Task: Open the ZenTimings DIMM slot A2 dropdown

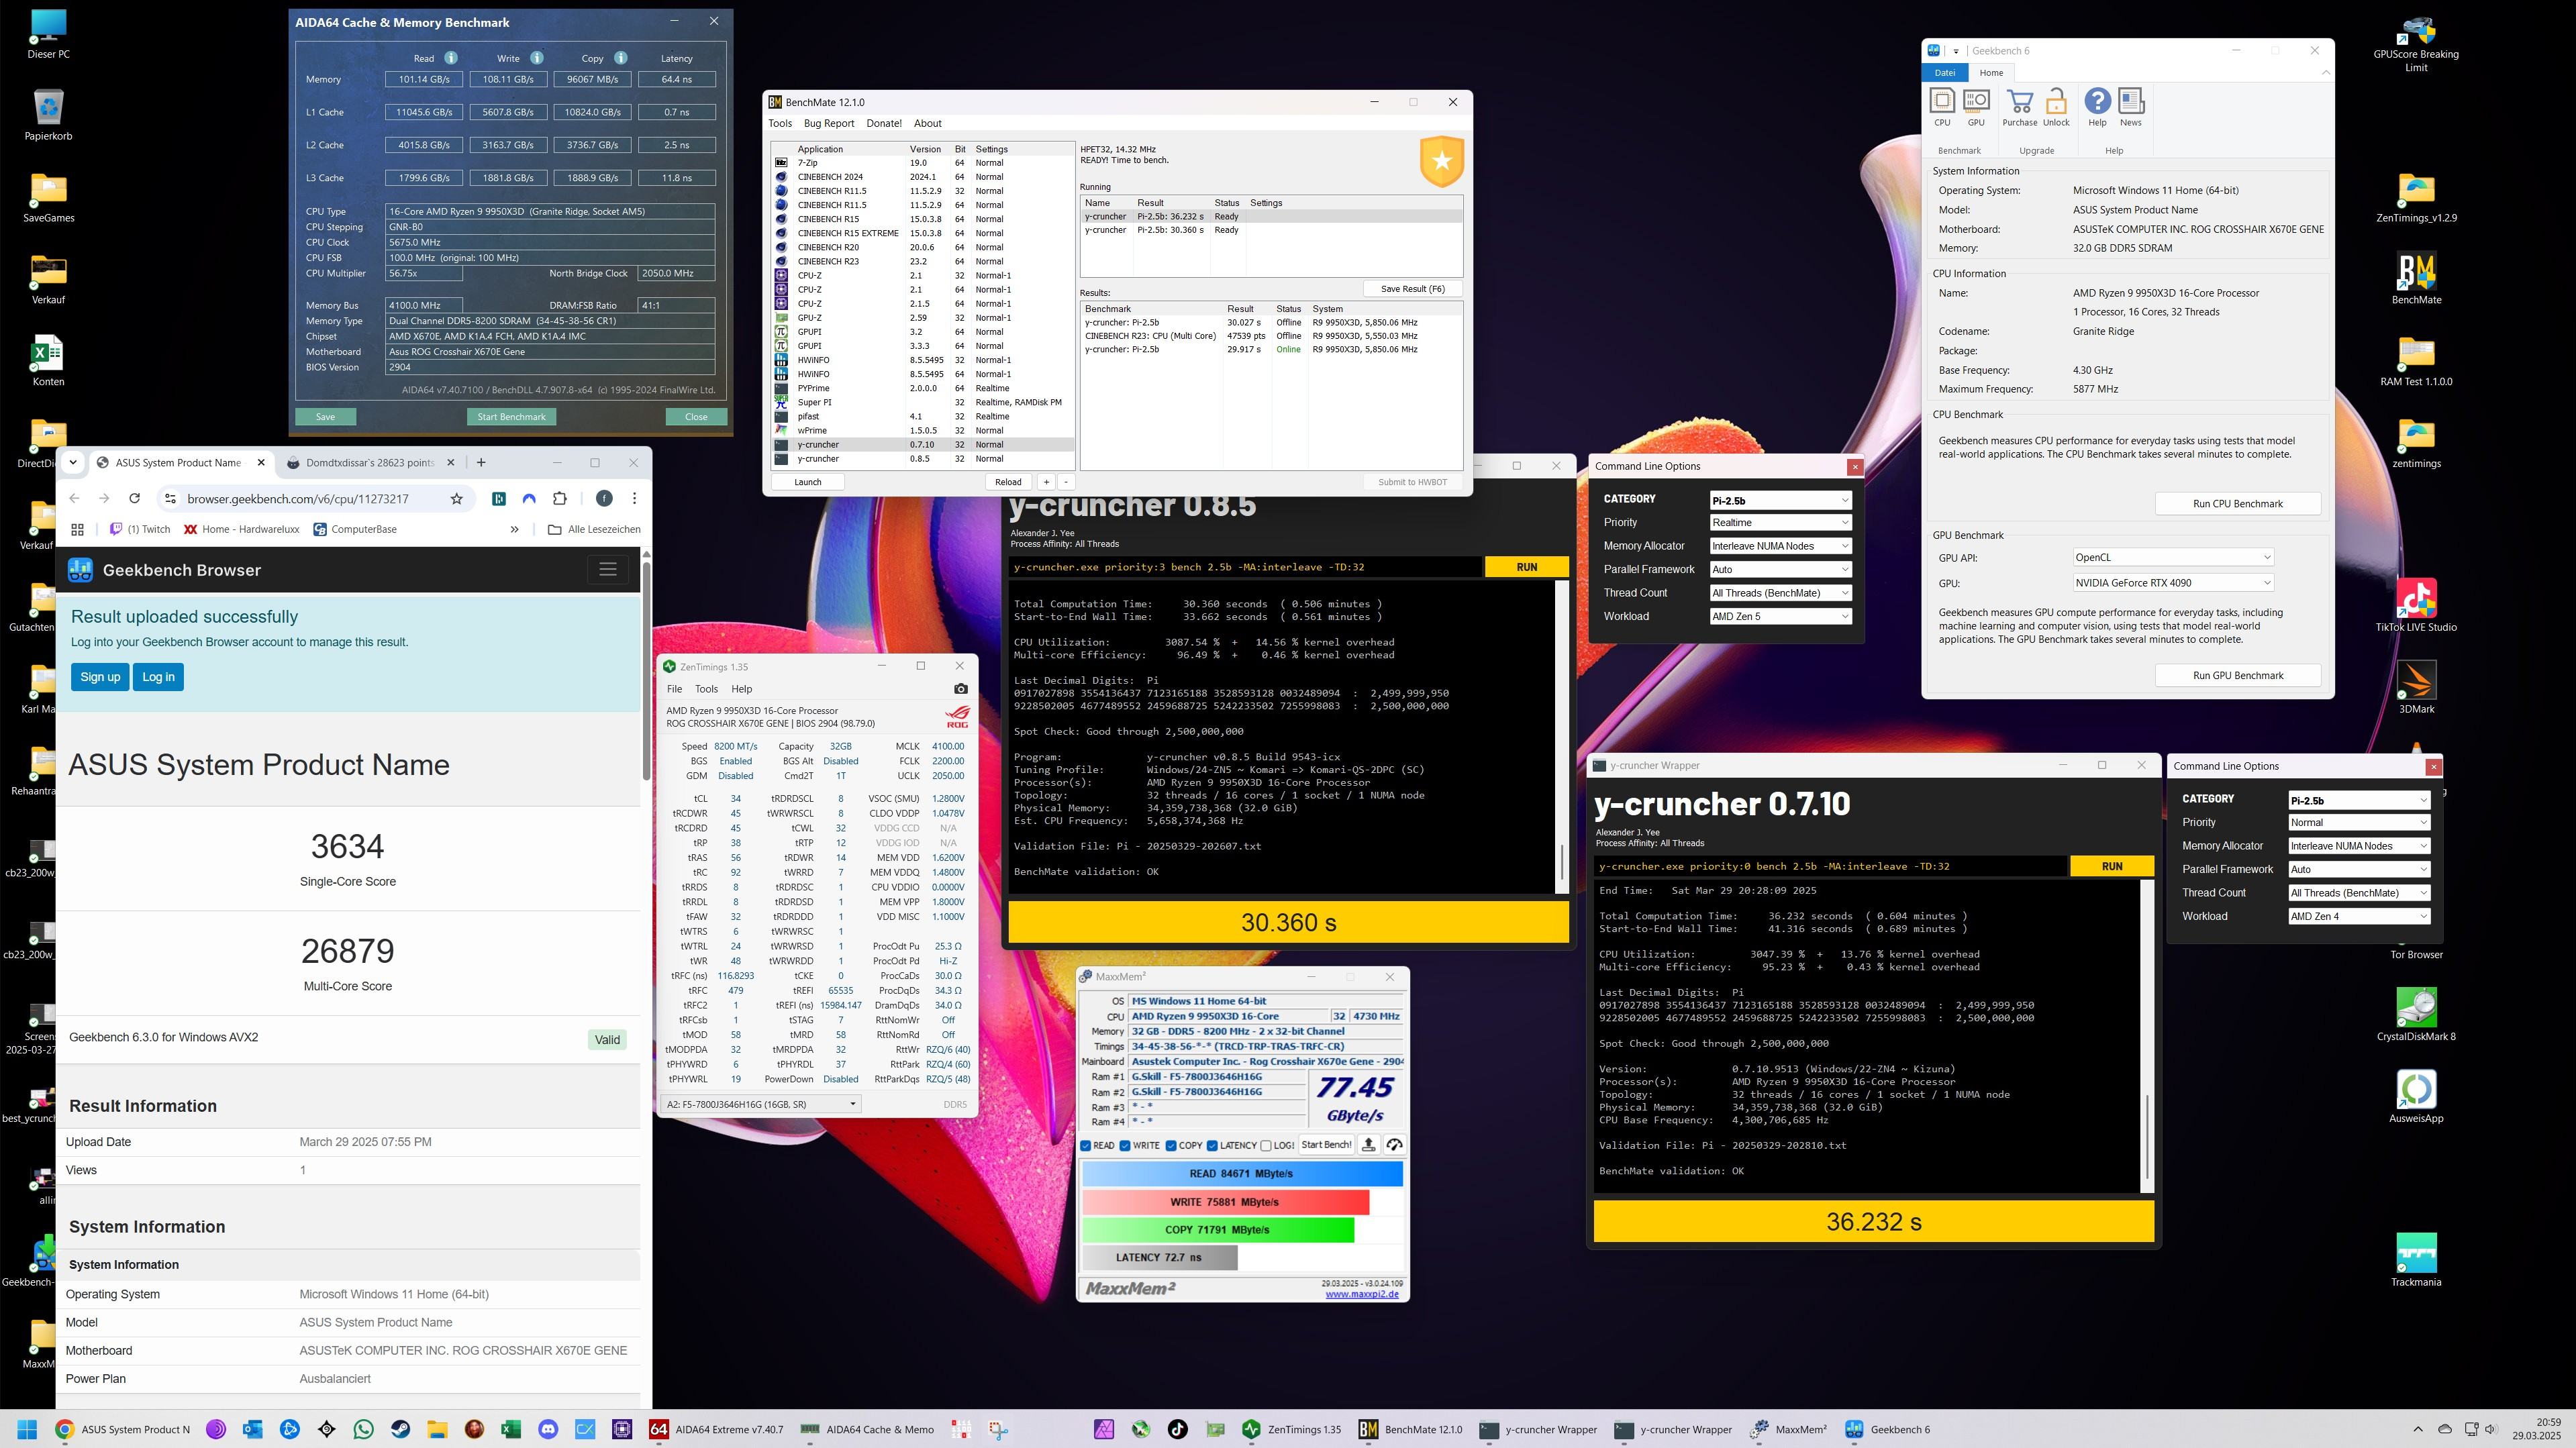Action: [761, 1104]
